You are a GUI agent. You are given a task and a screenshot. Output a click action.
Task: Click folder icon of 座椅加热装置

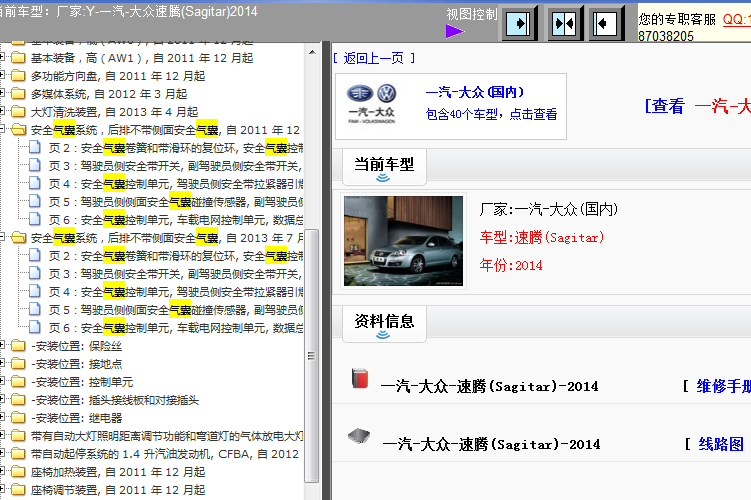point(18,472)
